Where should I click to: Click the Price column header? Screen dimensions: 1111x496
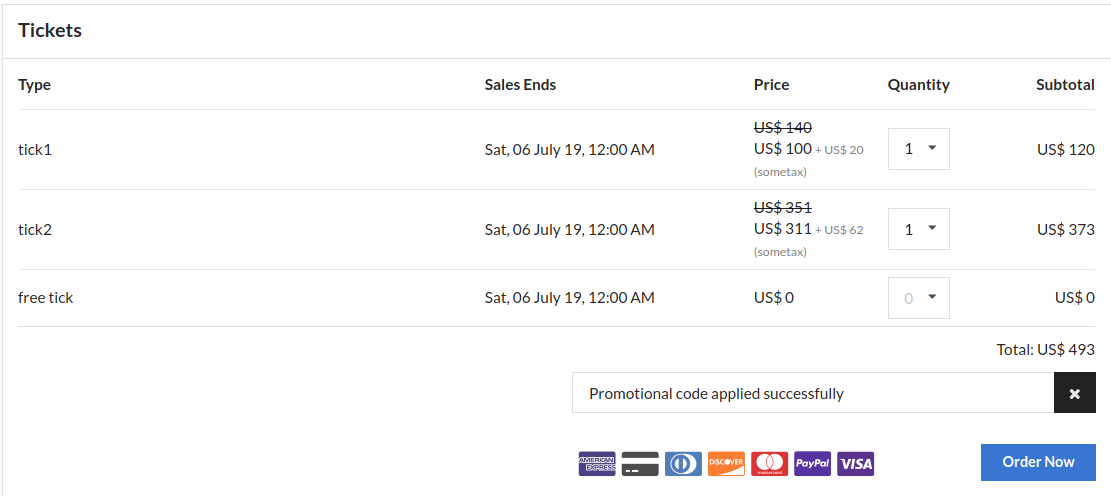[x=772, y=85]
